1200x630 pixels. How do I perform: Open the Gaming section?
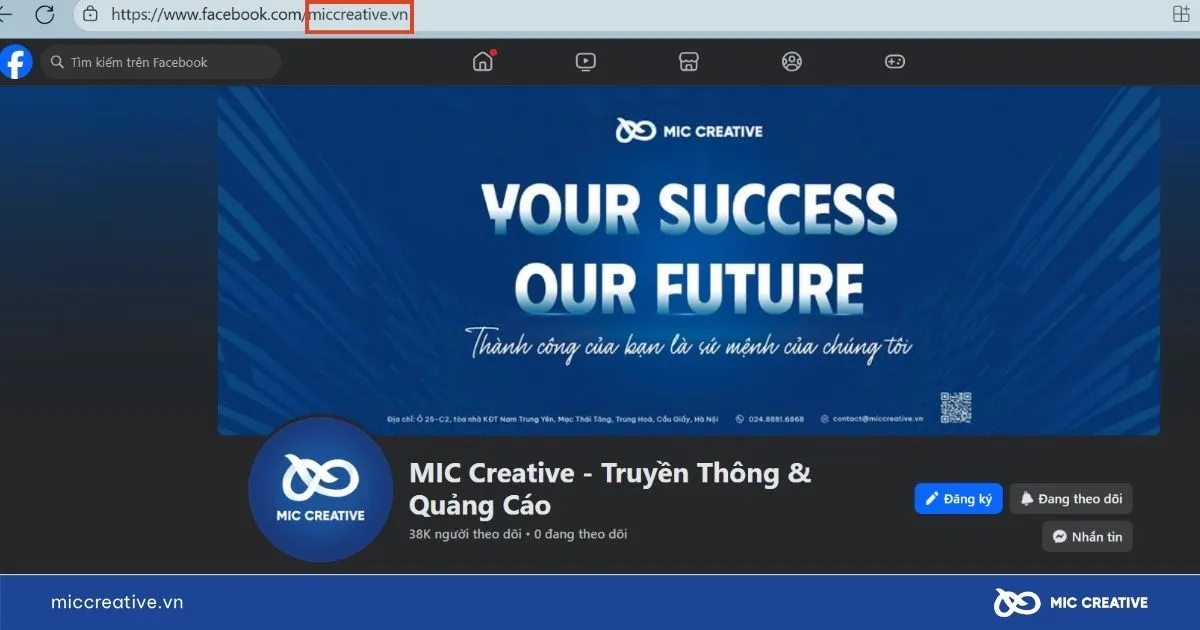click(x=894, y=61)
